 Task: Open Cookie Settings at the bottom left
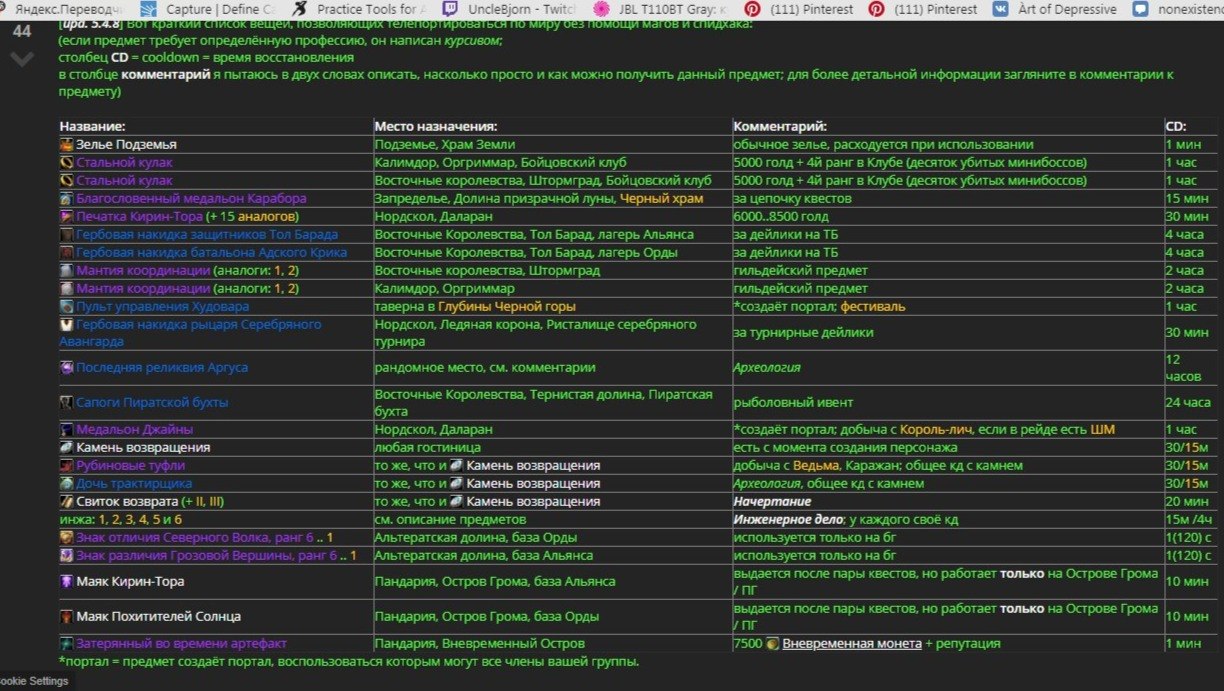tap(34, 682)
